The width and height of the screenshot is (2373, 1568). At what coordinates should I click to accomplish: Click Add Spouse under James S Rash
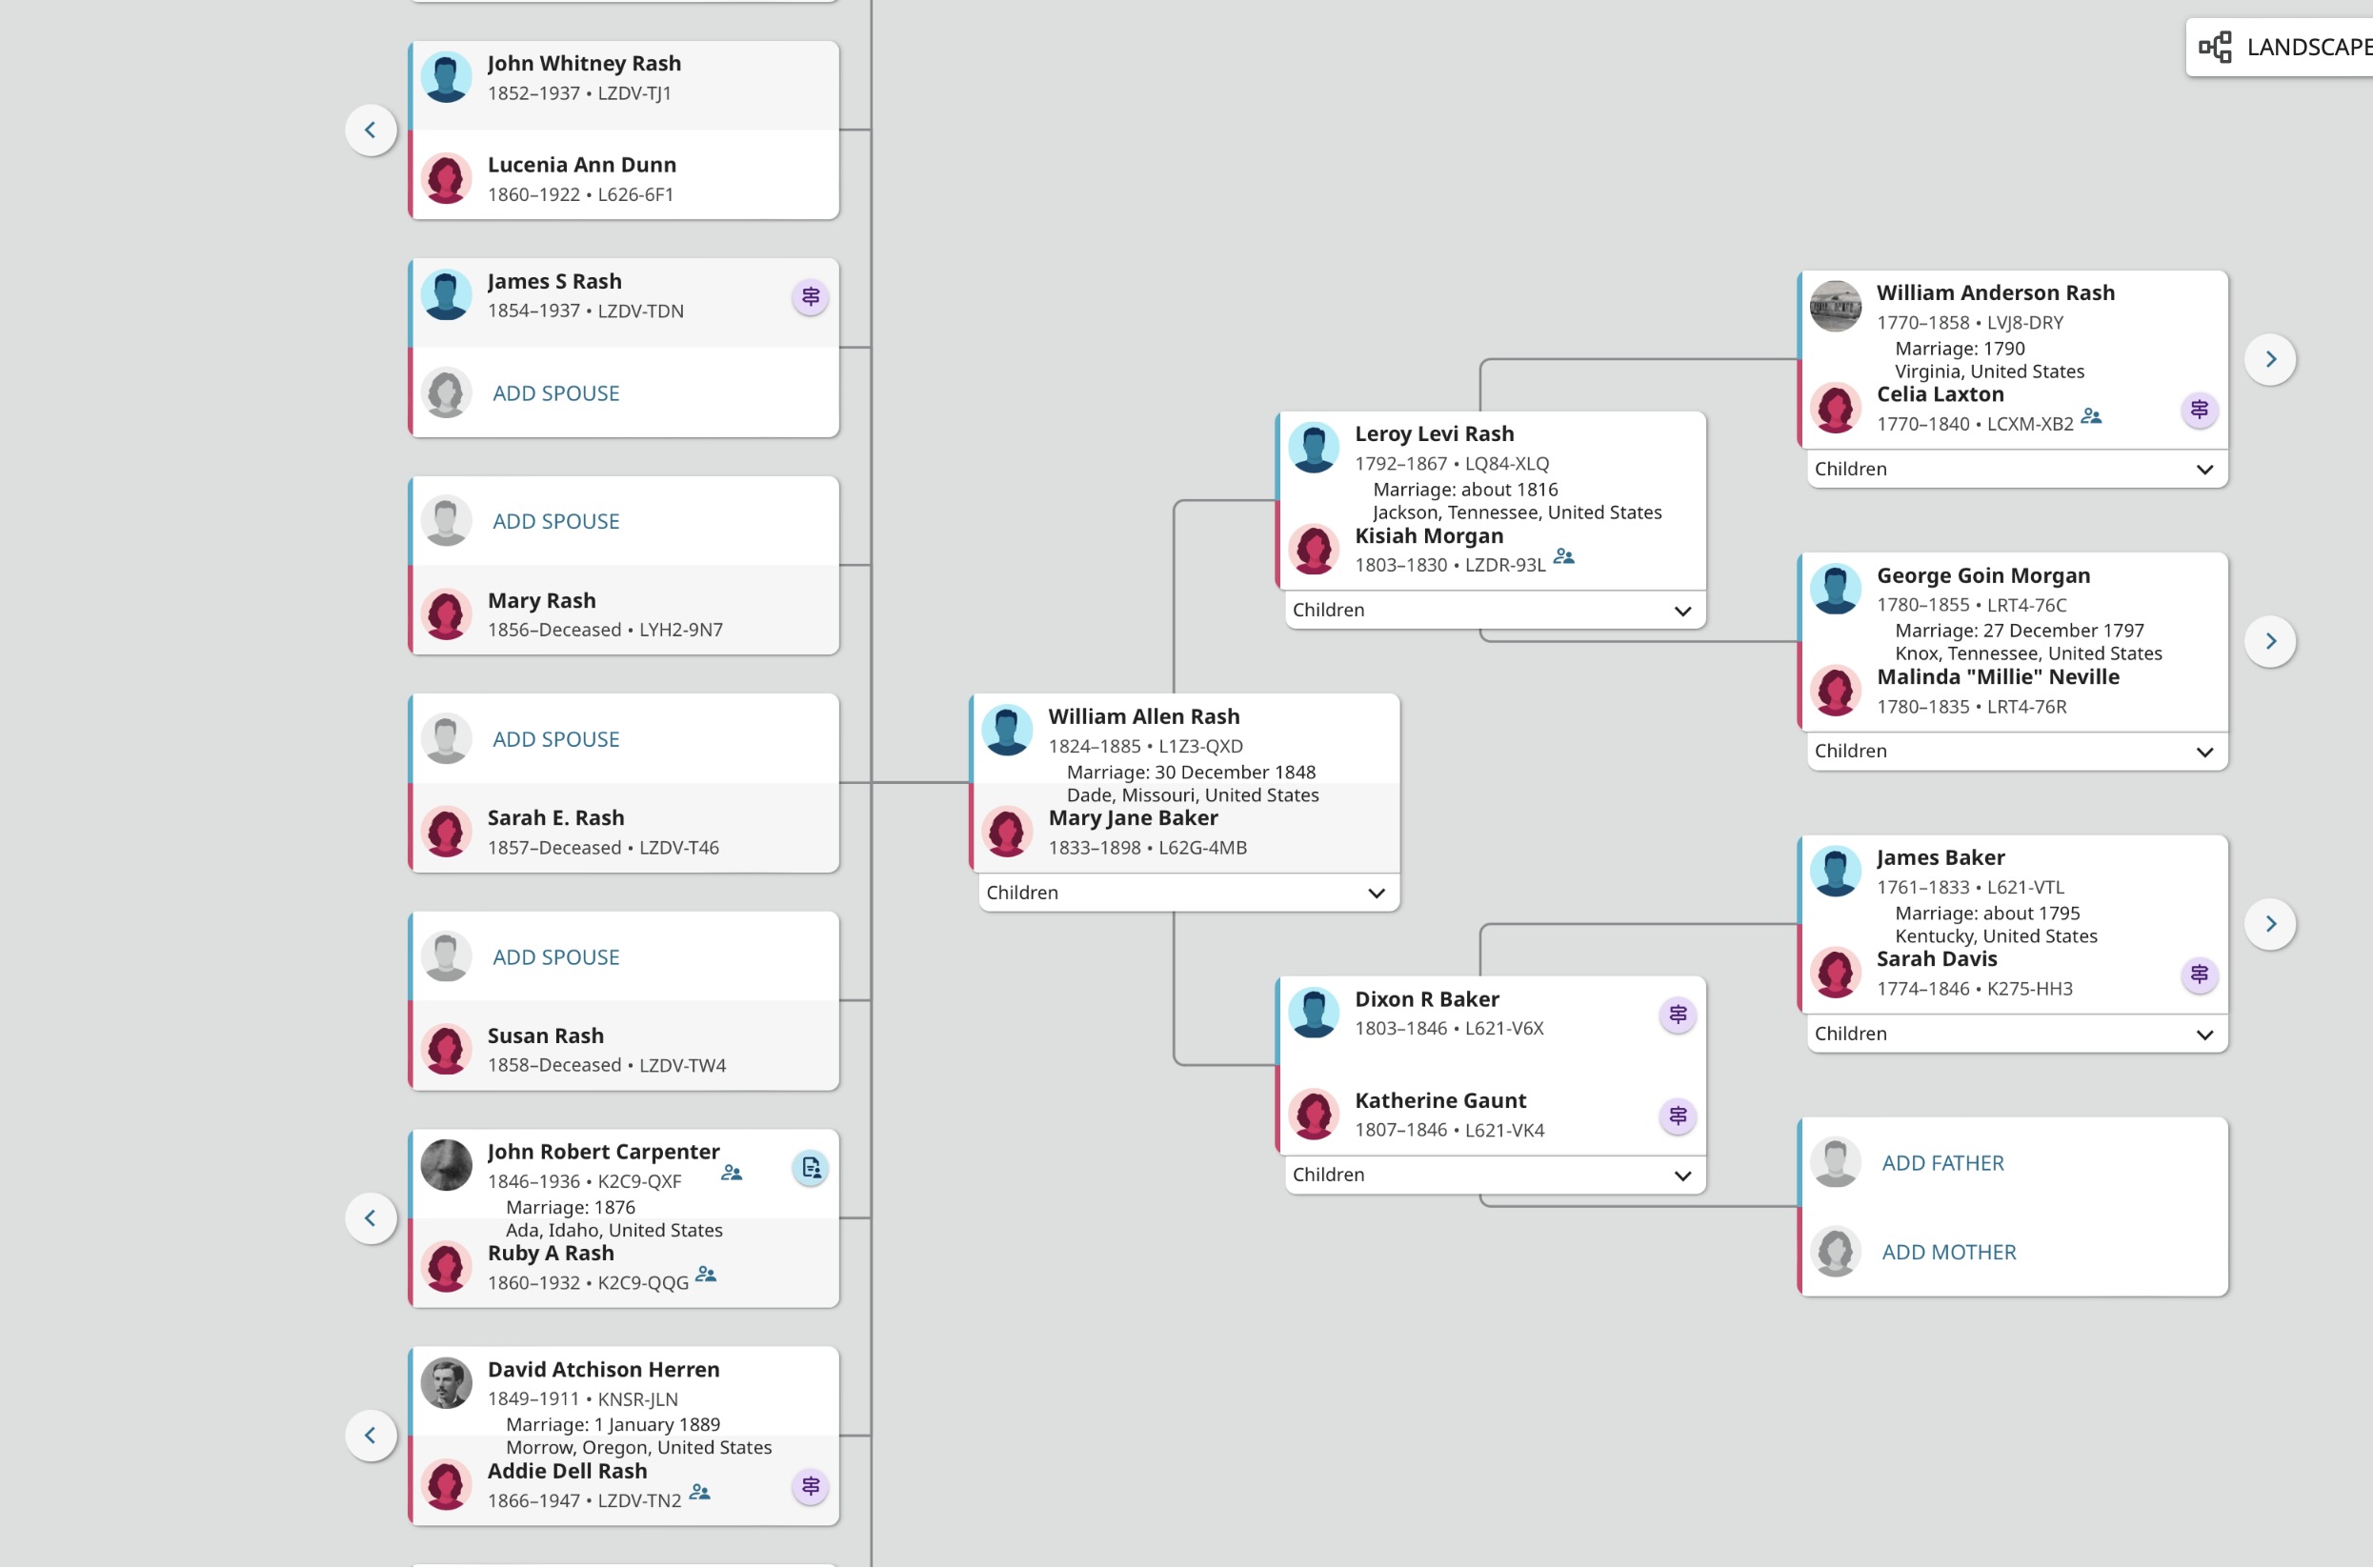click(x=556, y=393)
